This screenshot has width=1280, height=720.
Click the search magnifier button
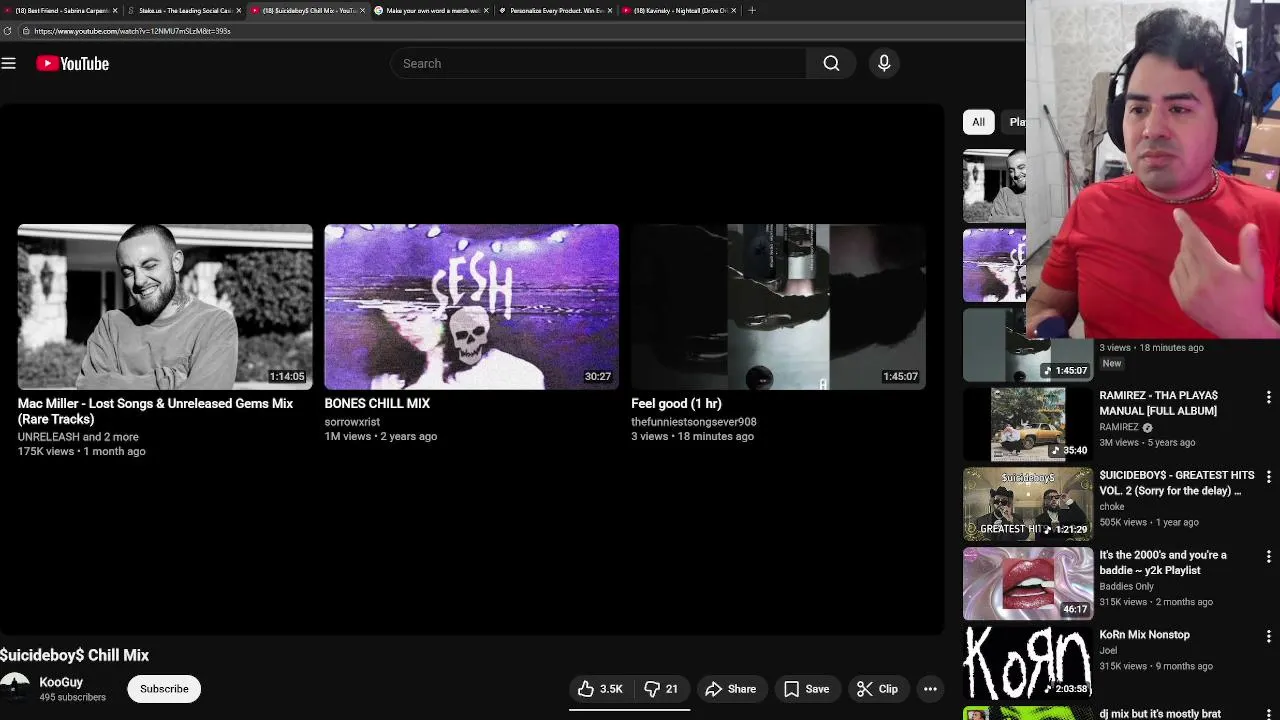[831, 63]
